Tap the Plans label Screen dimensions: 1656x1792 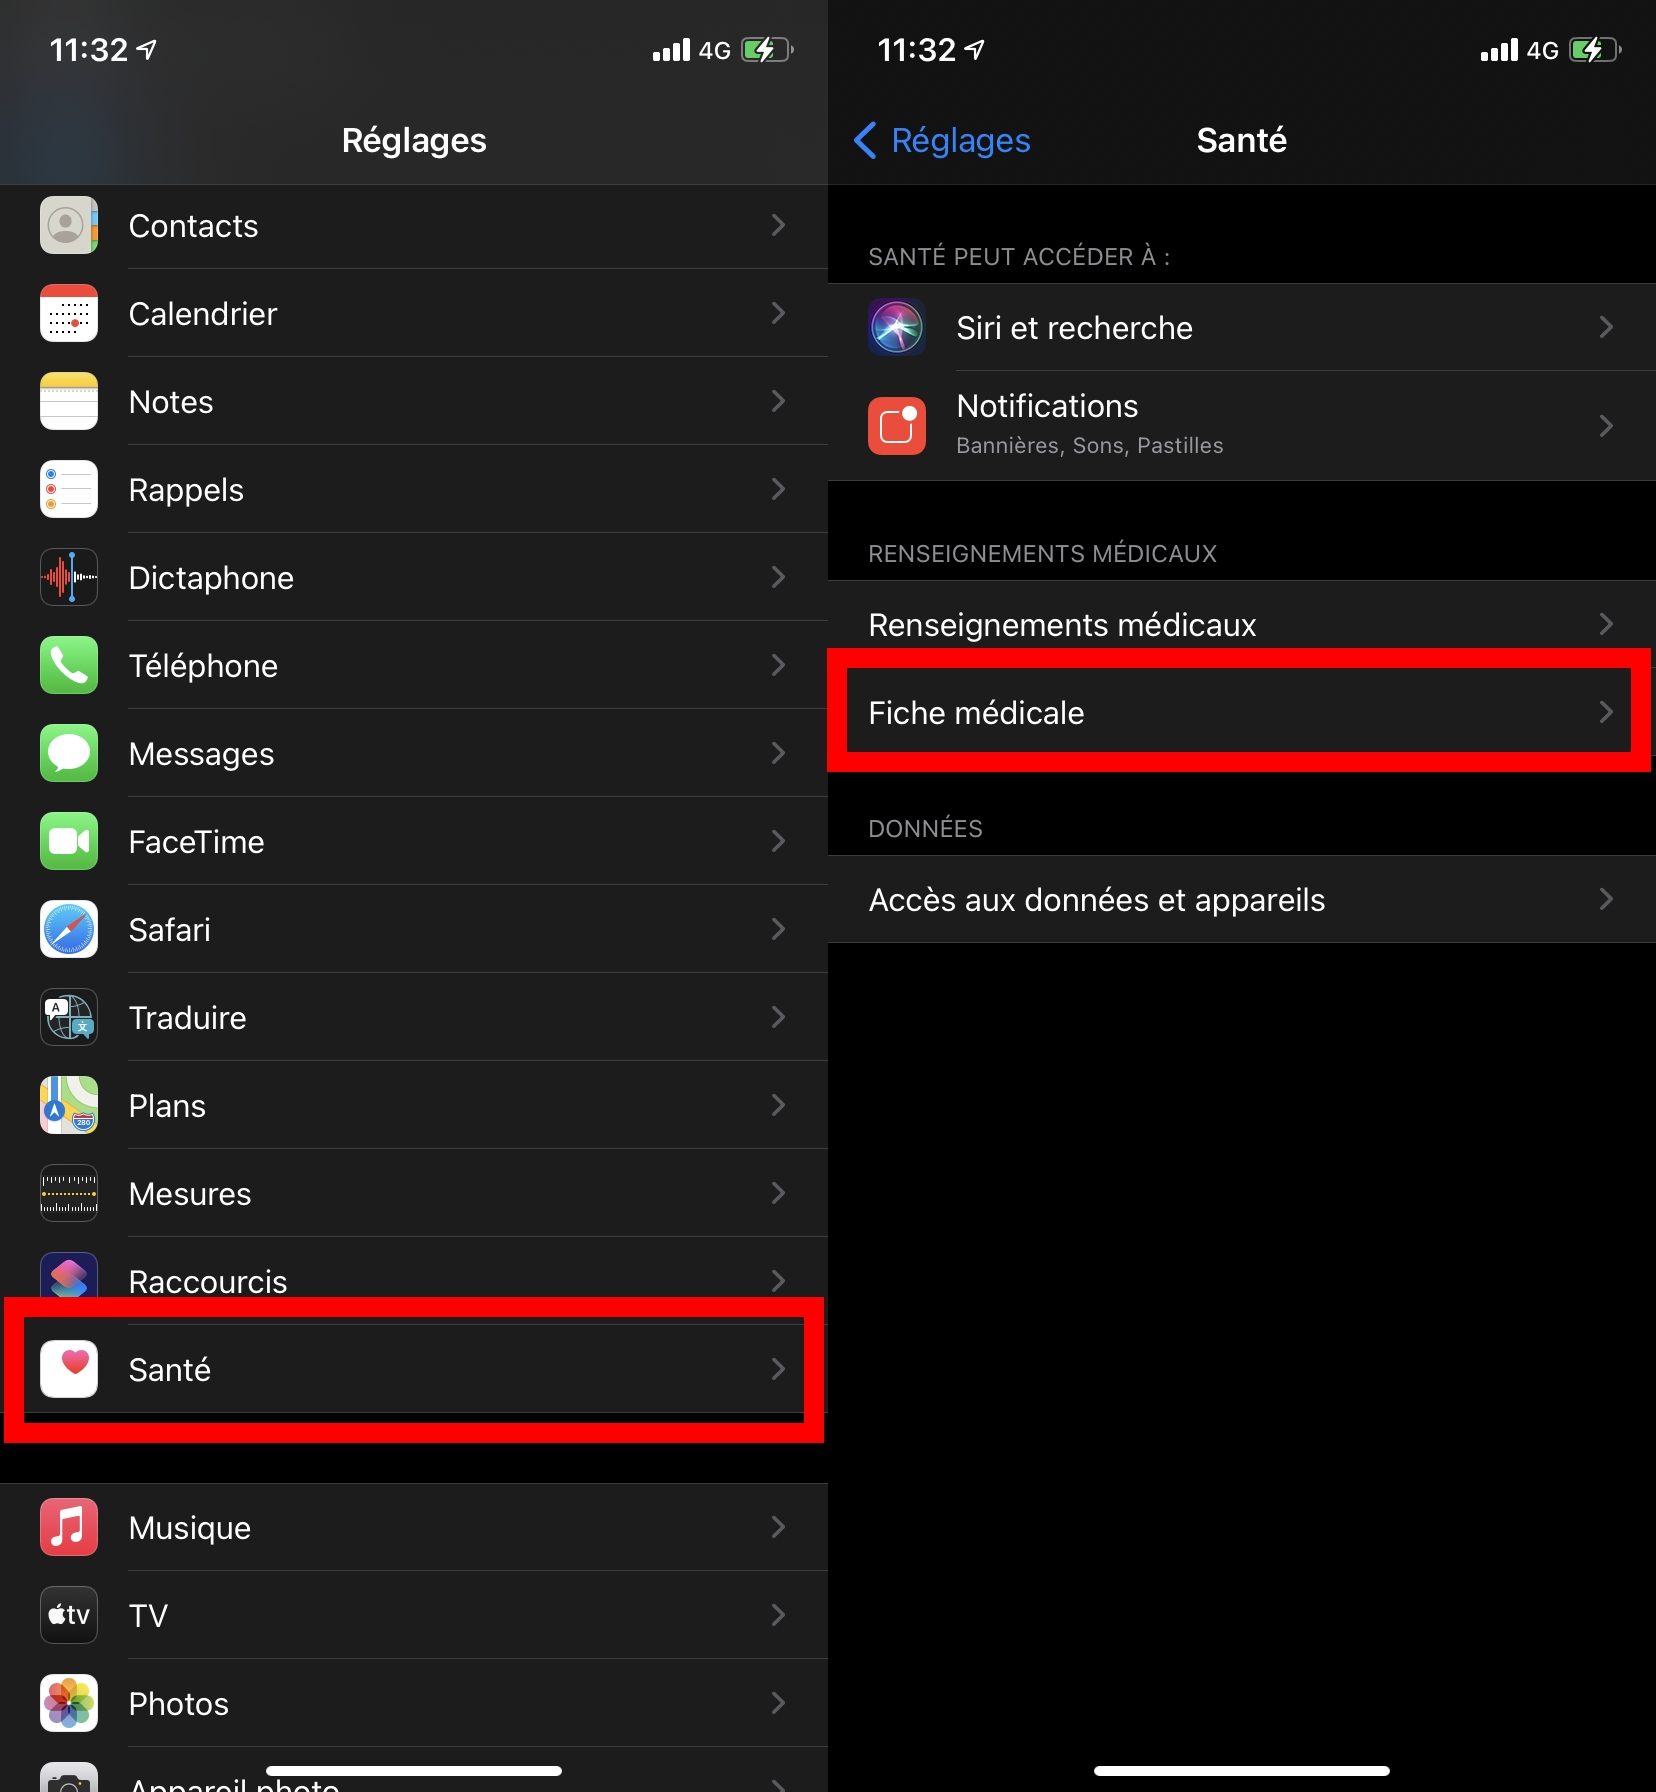click(x=167, y=1106)
